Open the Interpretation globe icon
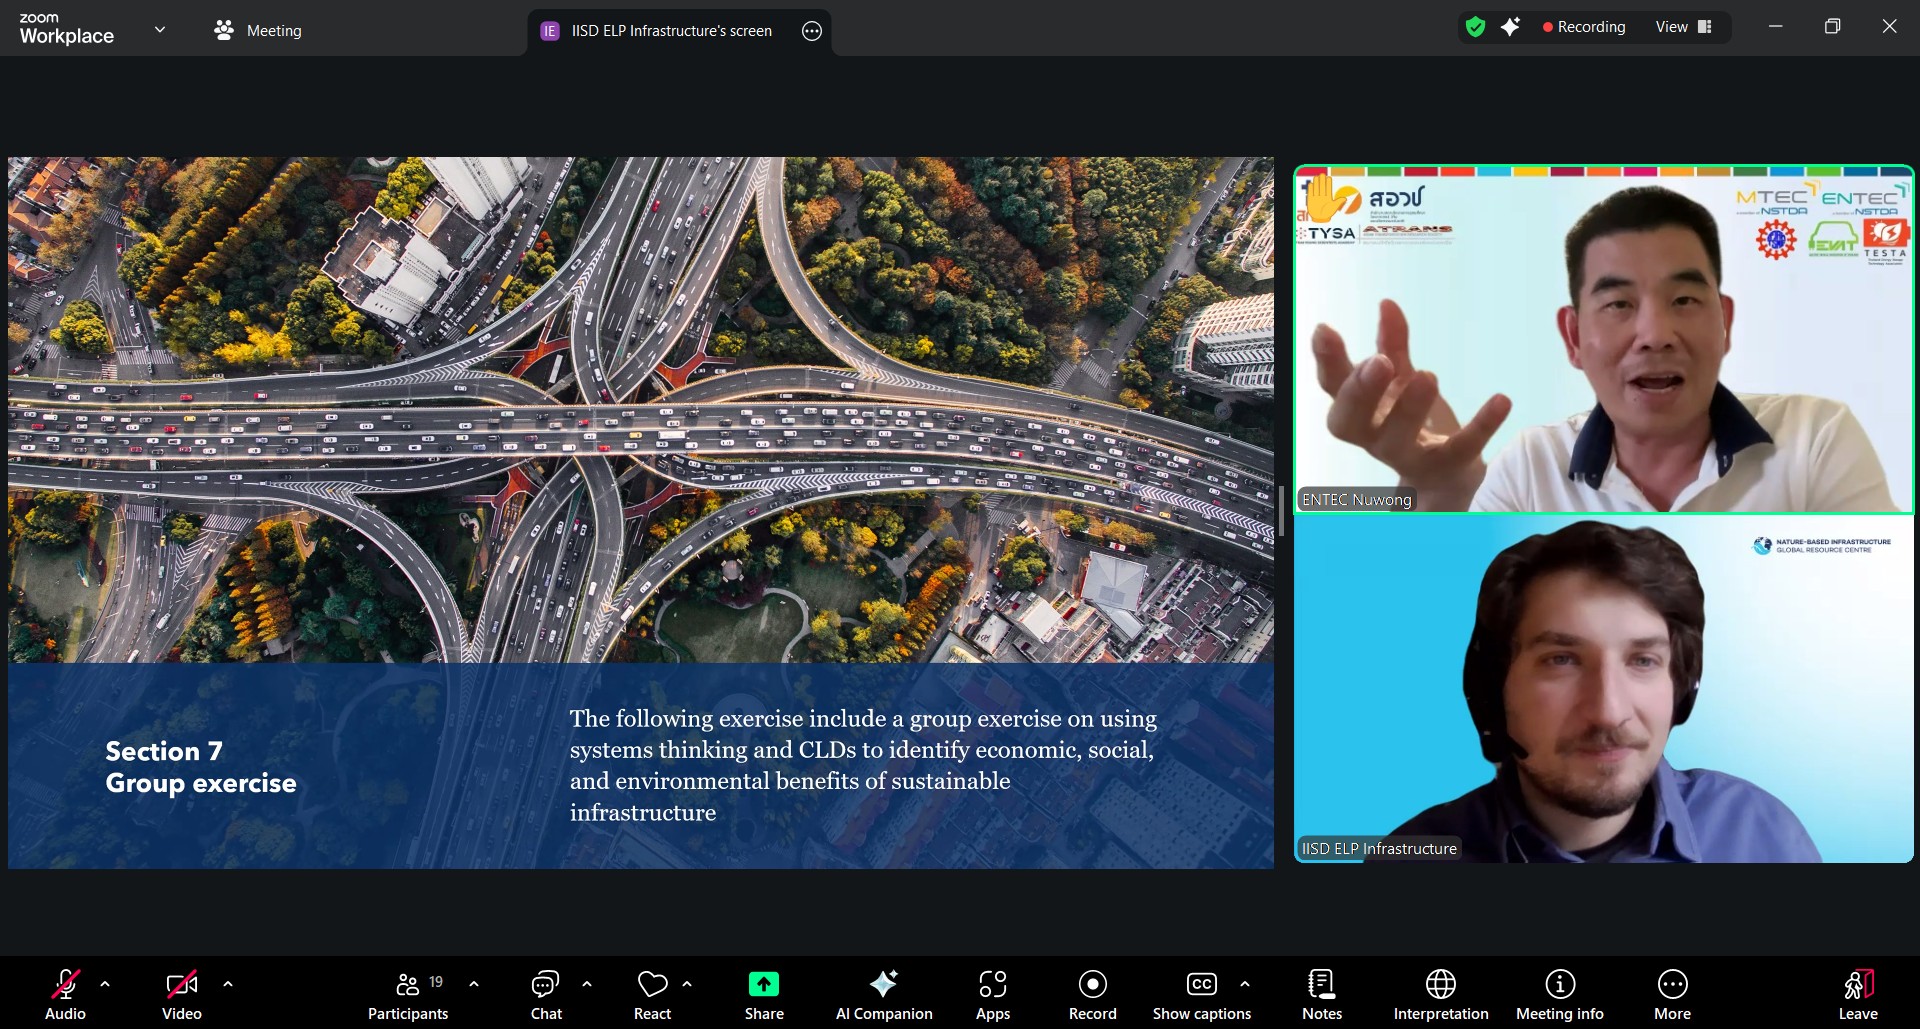The image size is (1920, 1030). pos(1440,995)
